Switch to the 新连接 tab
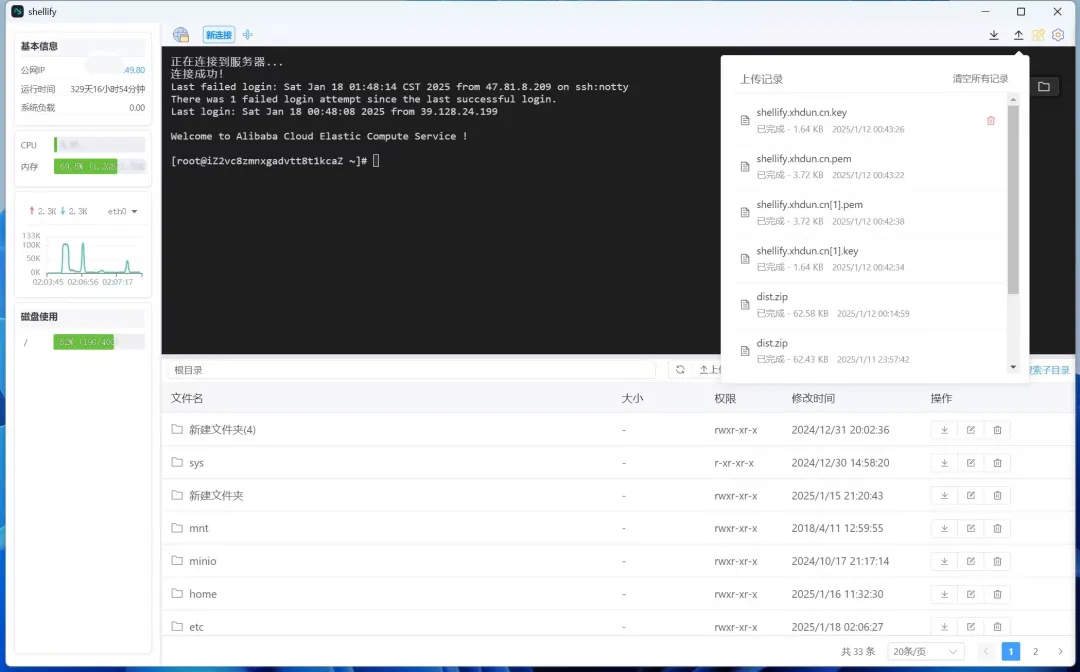 tap(218, 35)
